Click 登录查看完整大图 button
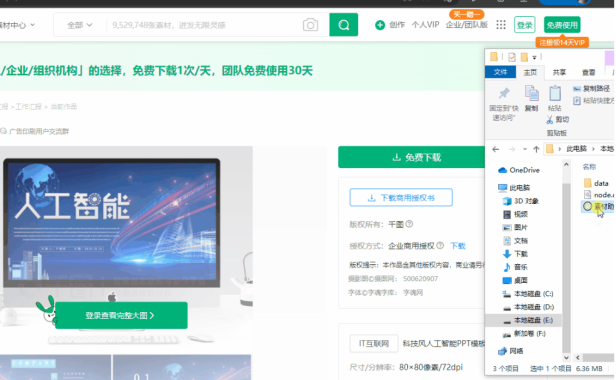This screenshot has width=616, height=380. 121,316
